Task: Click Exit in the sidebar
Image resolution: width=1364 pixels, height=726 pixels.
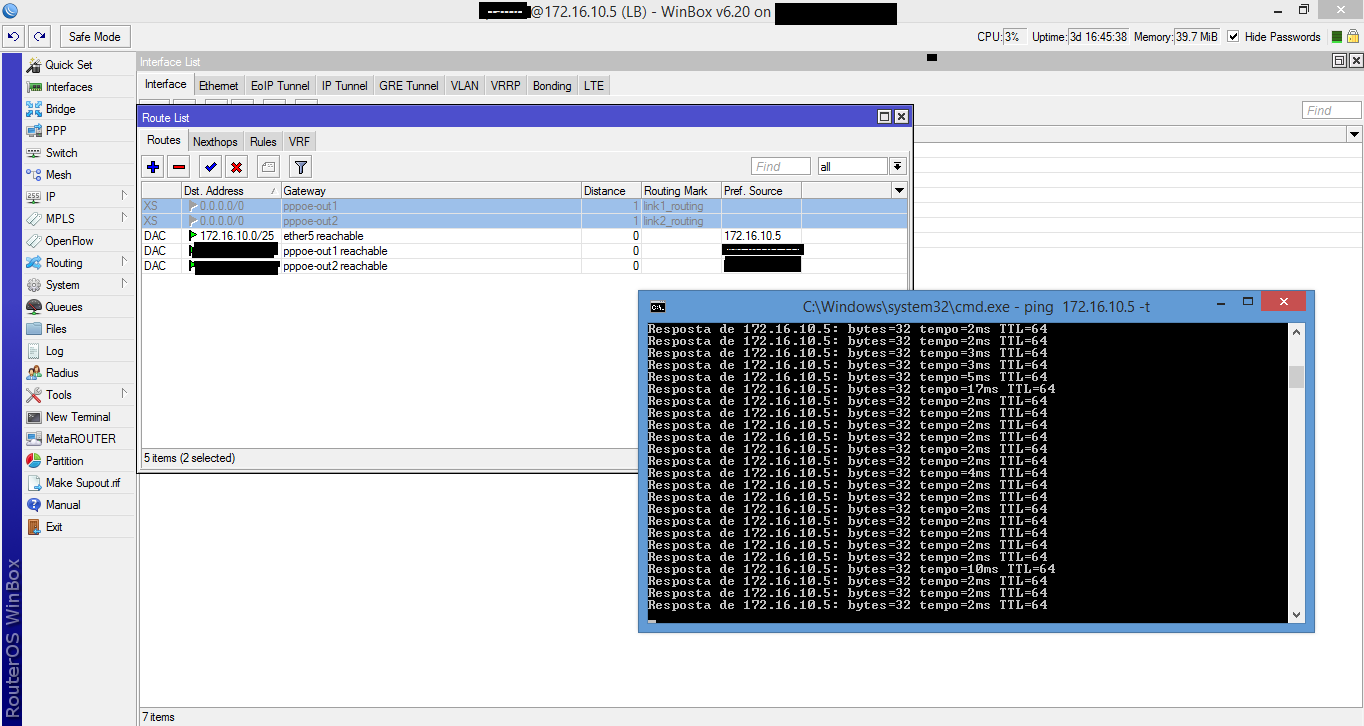Action: pos(54,527)
